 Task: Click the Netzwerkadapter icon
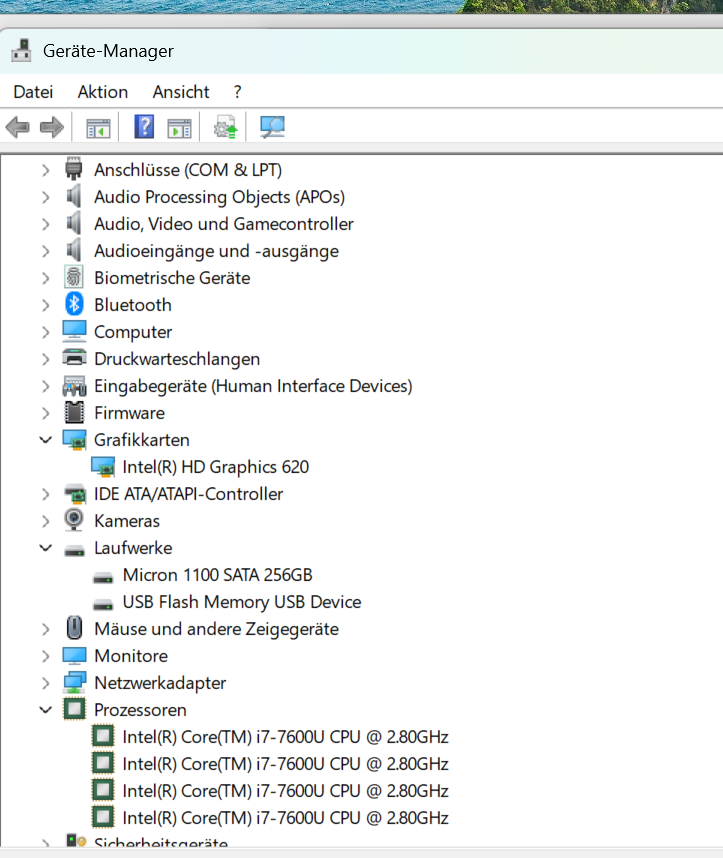click(x=74, y=682)
